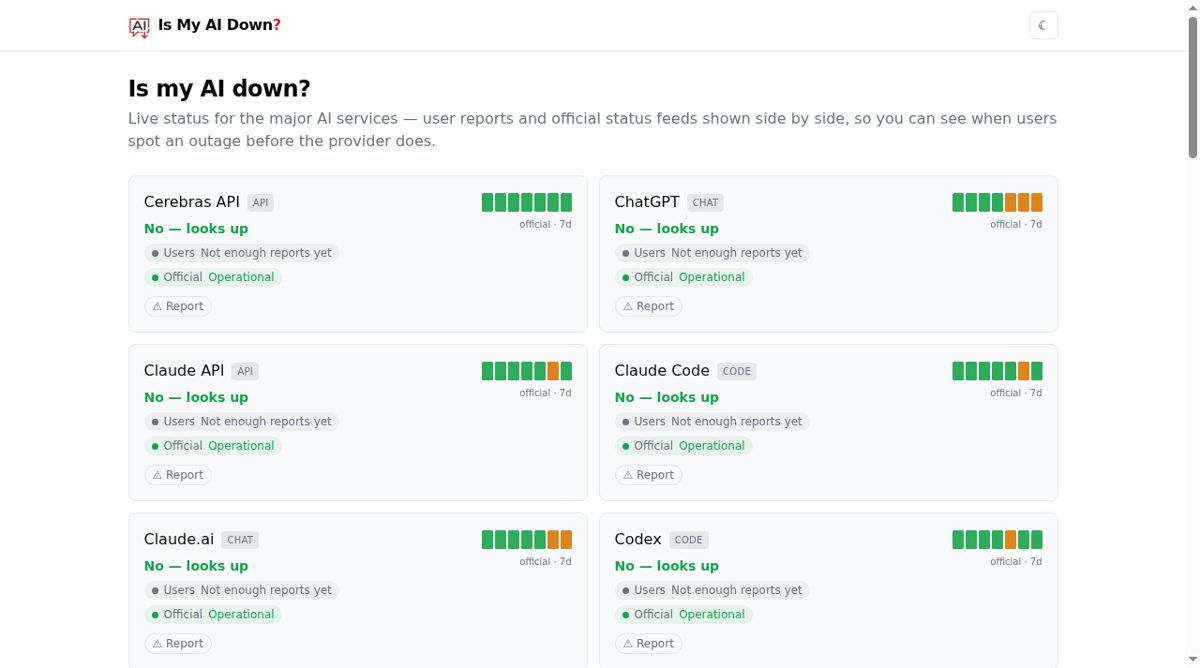The height and width of the screenshot is (668, 1200).
Task: Click the Codex 7-day status bars
Action: click(997, 539)
